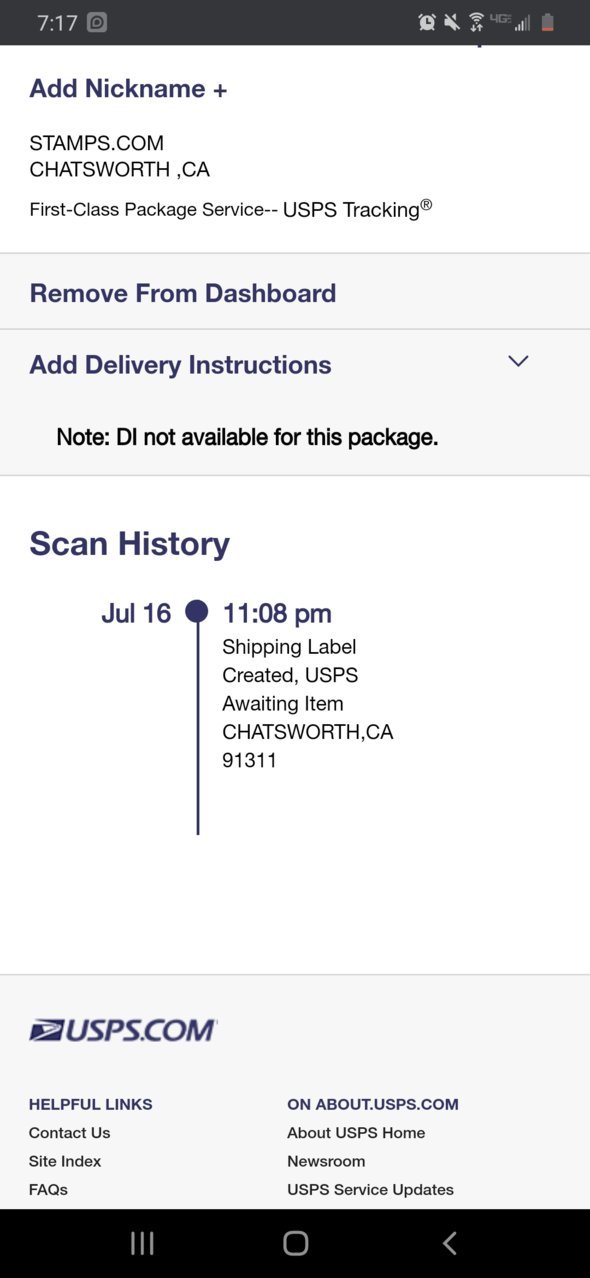Add a nickname with the plus link
The width and height of the screenshot is (590, 1278).
128,88
